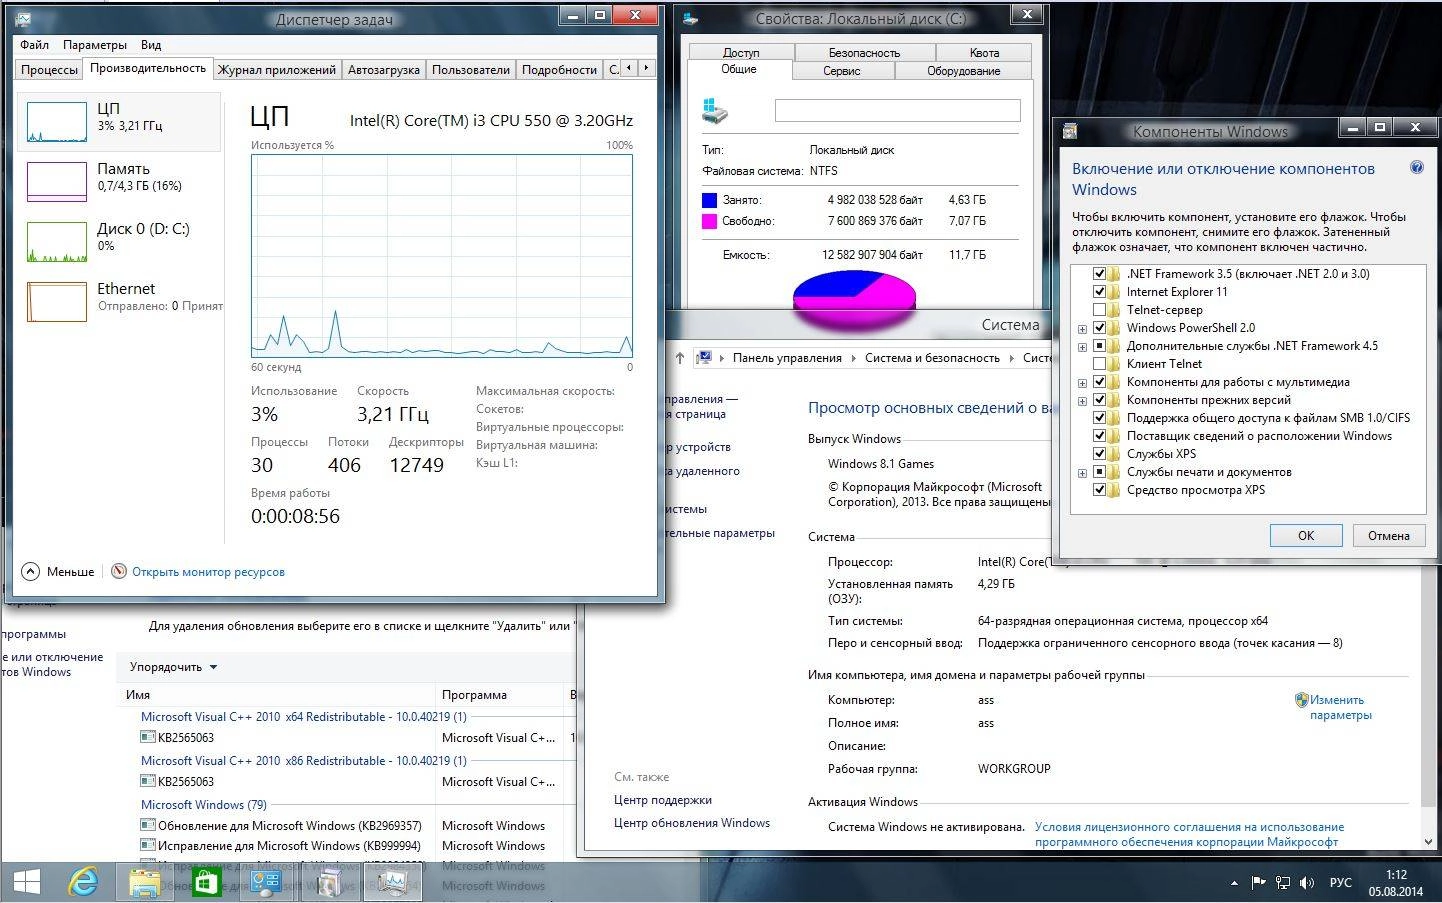This screenshot has width=1442, height=903.
Task: Click the shield icon beside Изменить параметры
Action: pyautogui.click(x=1301, y=700)
